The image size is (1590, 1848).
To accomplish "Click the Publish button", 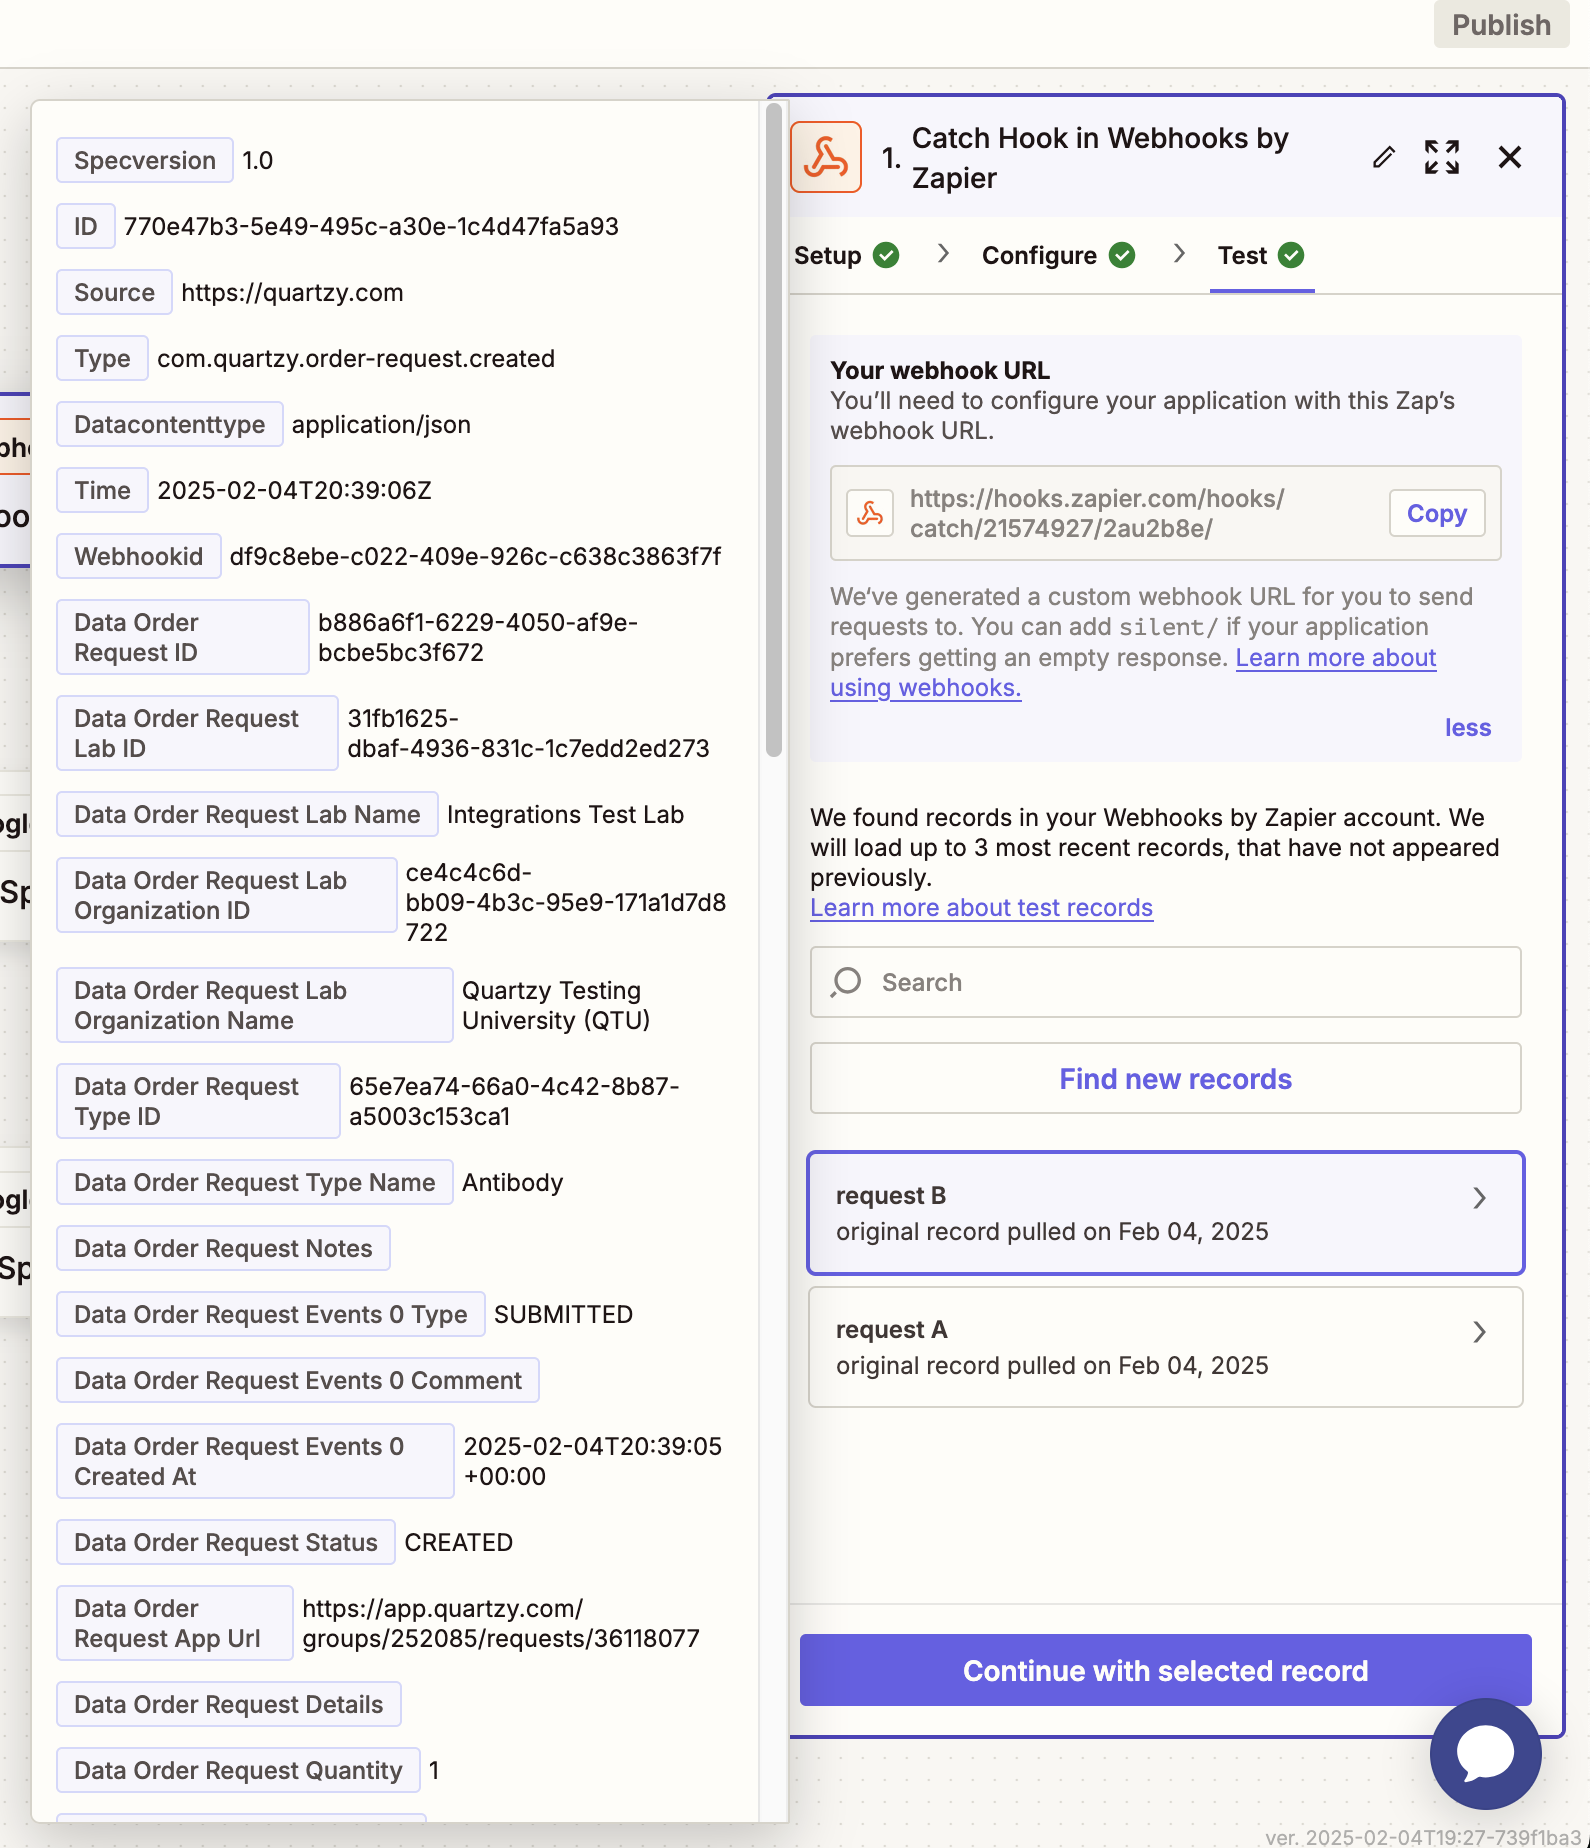I will click(1501, 24).
